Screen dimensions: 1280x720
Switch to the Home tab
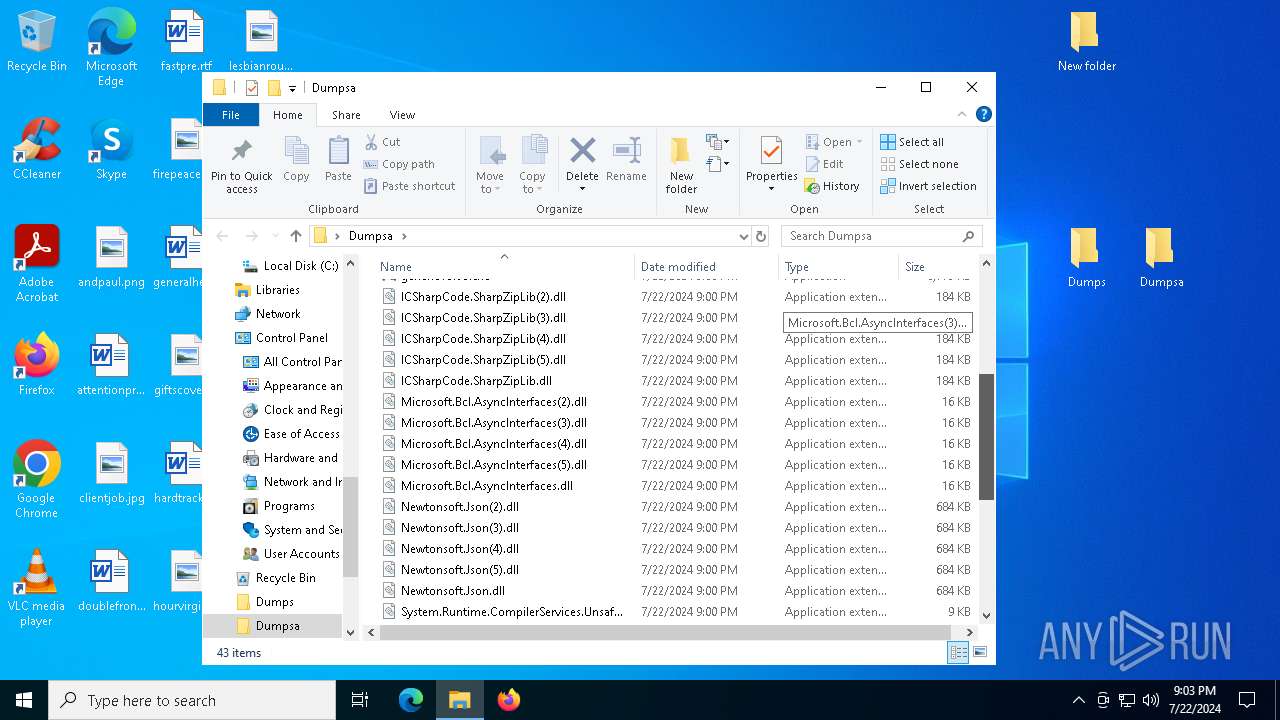[288, 115]
